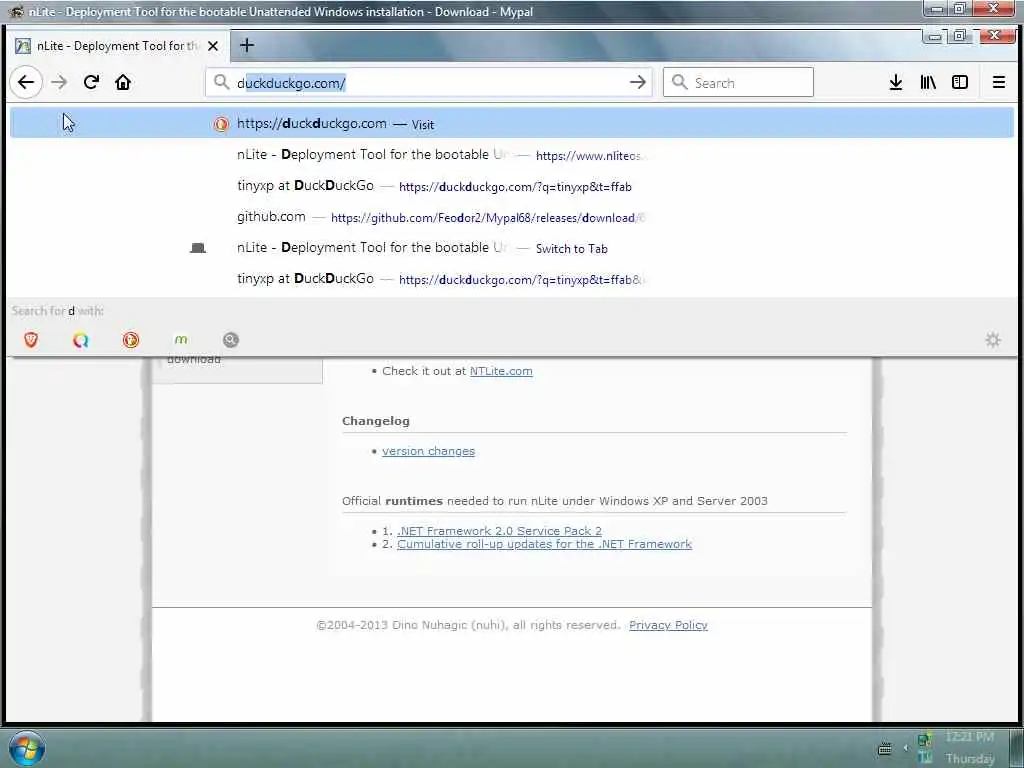
Task: Open search settings gear icon
Action: tap(993, 340)
